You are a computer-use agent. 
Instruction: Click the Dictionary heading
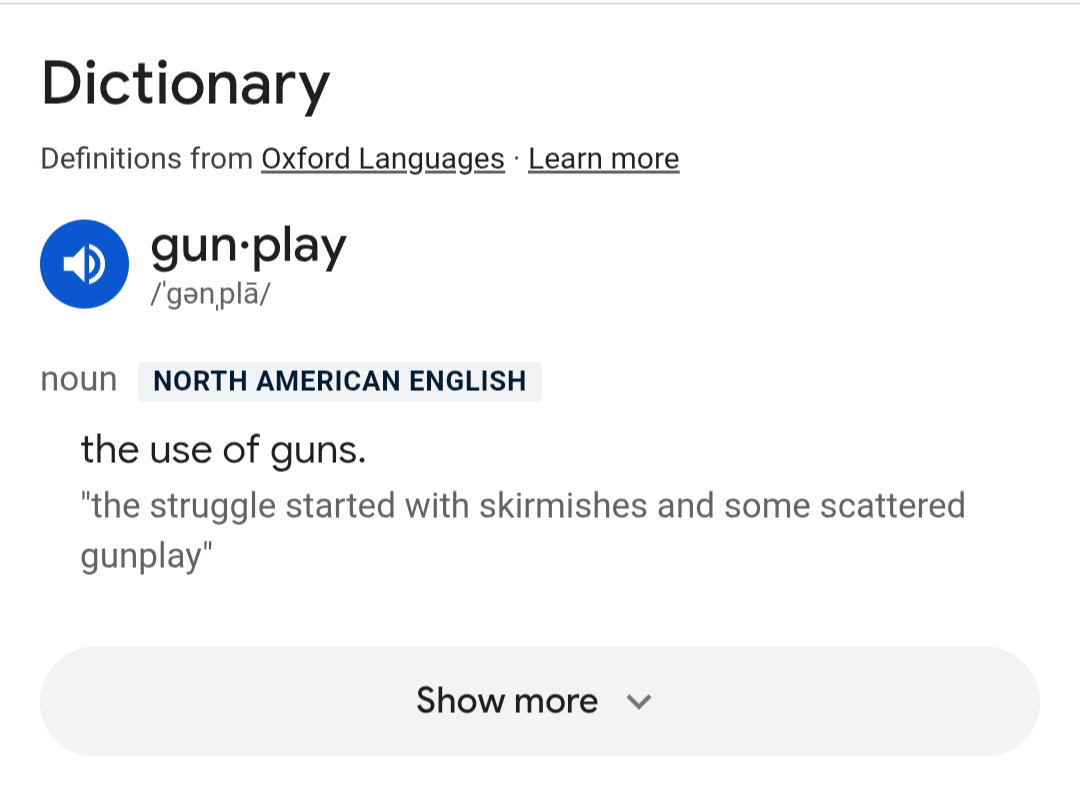pyautogui.click(x=185, y=84)
